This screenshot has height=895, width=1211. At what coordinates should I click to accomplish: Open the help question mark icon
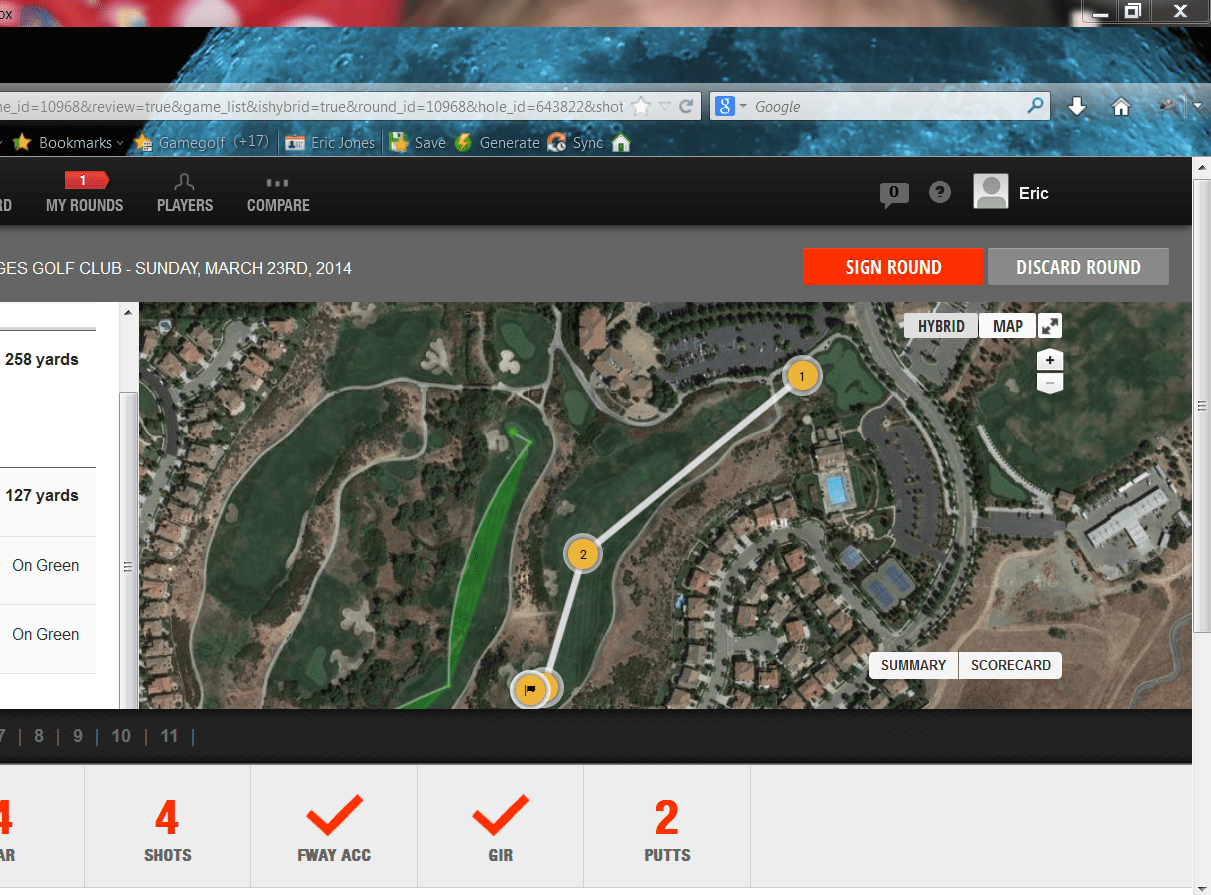[940, 192]
